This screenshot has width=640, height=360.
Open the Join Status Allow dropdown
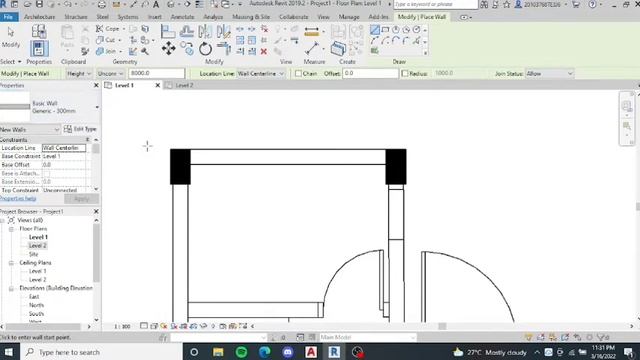click(x=549, y=73)
